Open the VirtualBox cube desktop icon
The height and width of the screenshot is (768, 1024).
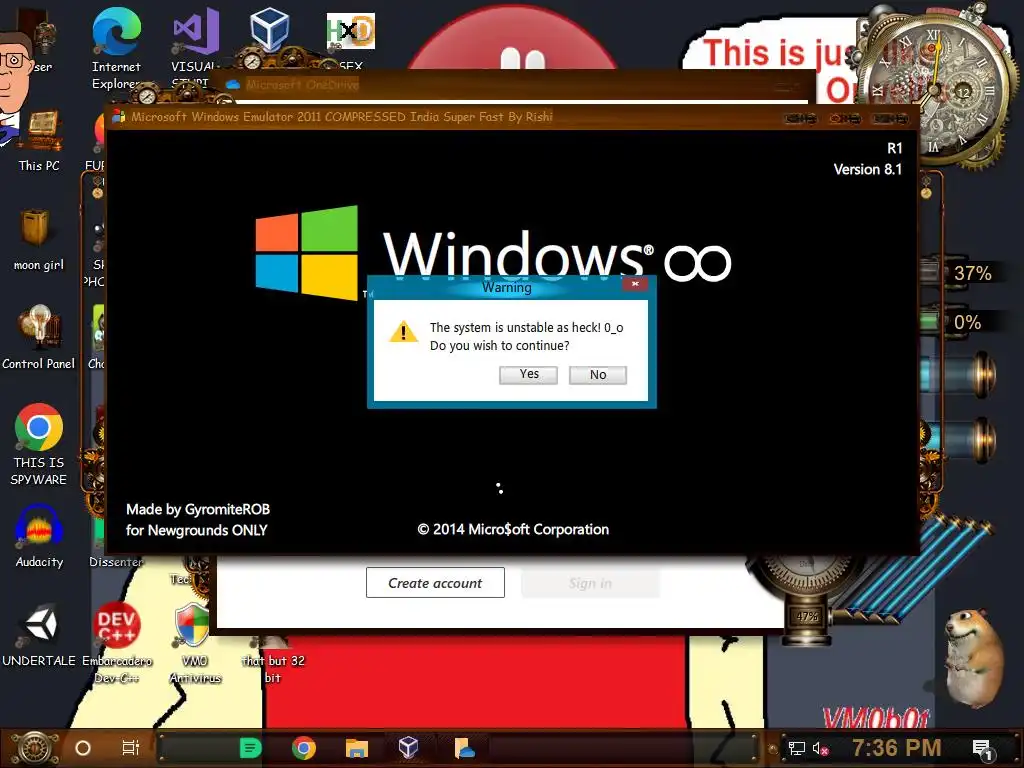tap(269, 29)
